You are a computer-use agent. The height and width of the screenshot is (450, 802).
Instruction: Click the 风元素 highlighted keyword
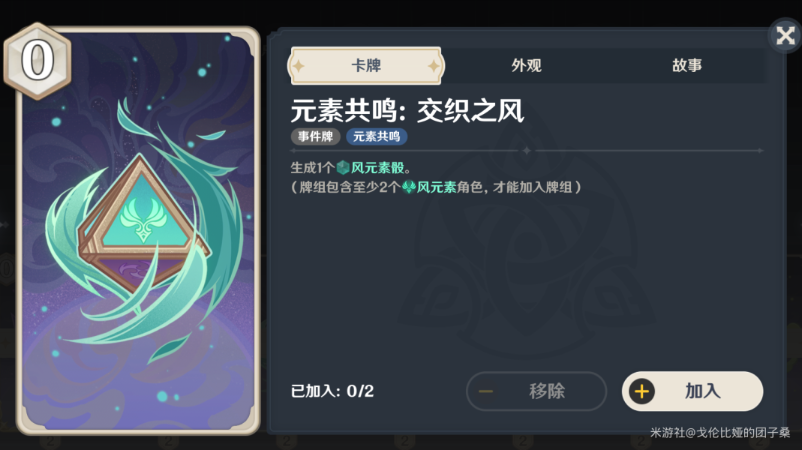(x=436, y=187)
